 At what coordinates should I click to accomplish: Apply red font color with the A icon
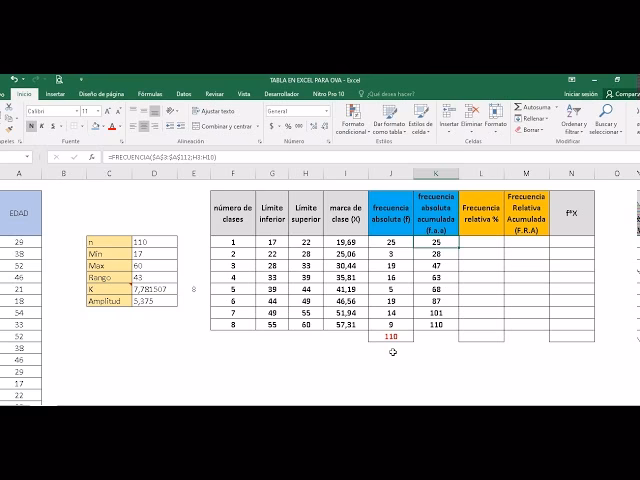[x=112, y=126]
